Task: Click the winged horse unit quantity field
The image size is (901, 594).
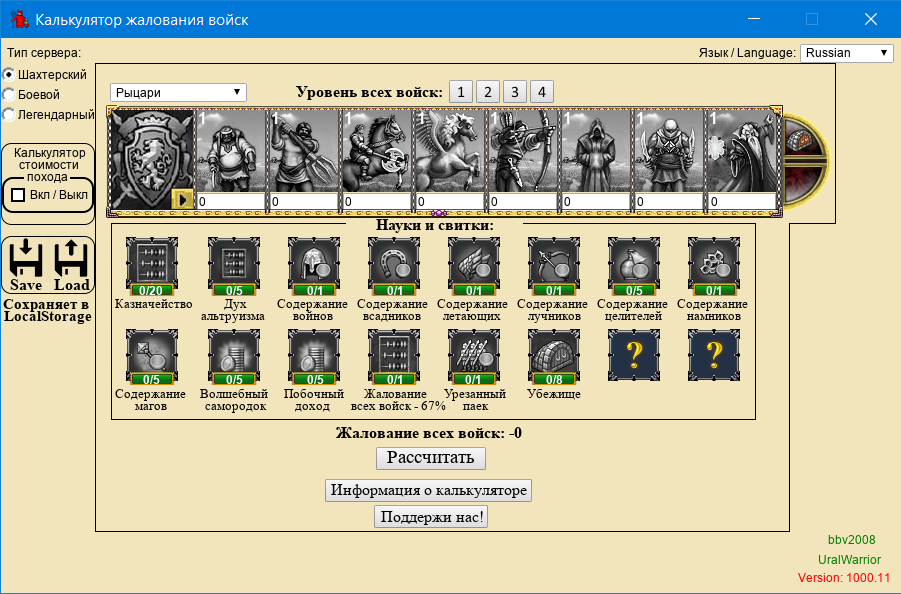Action: click(449, 202)
